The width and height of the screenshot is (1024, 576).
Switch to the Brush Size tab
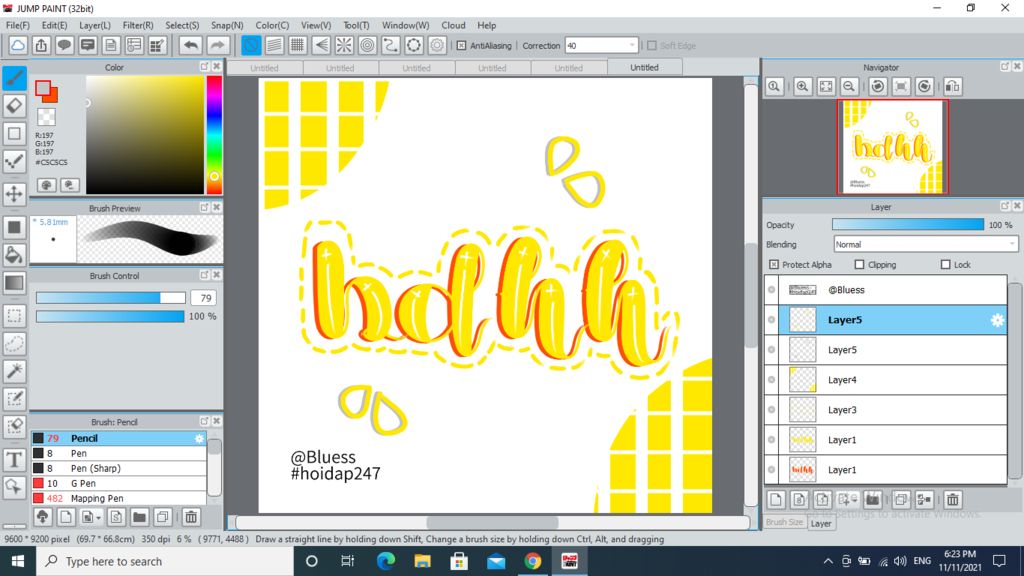pyautogui.click(x=784, y=522)
